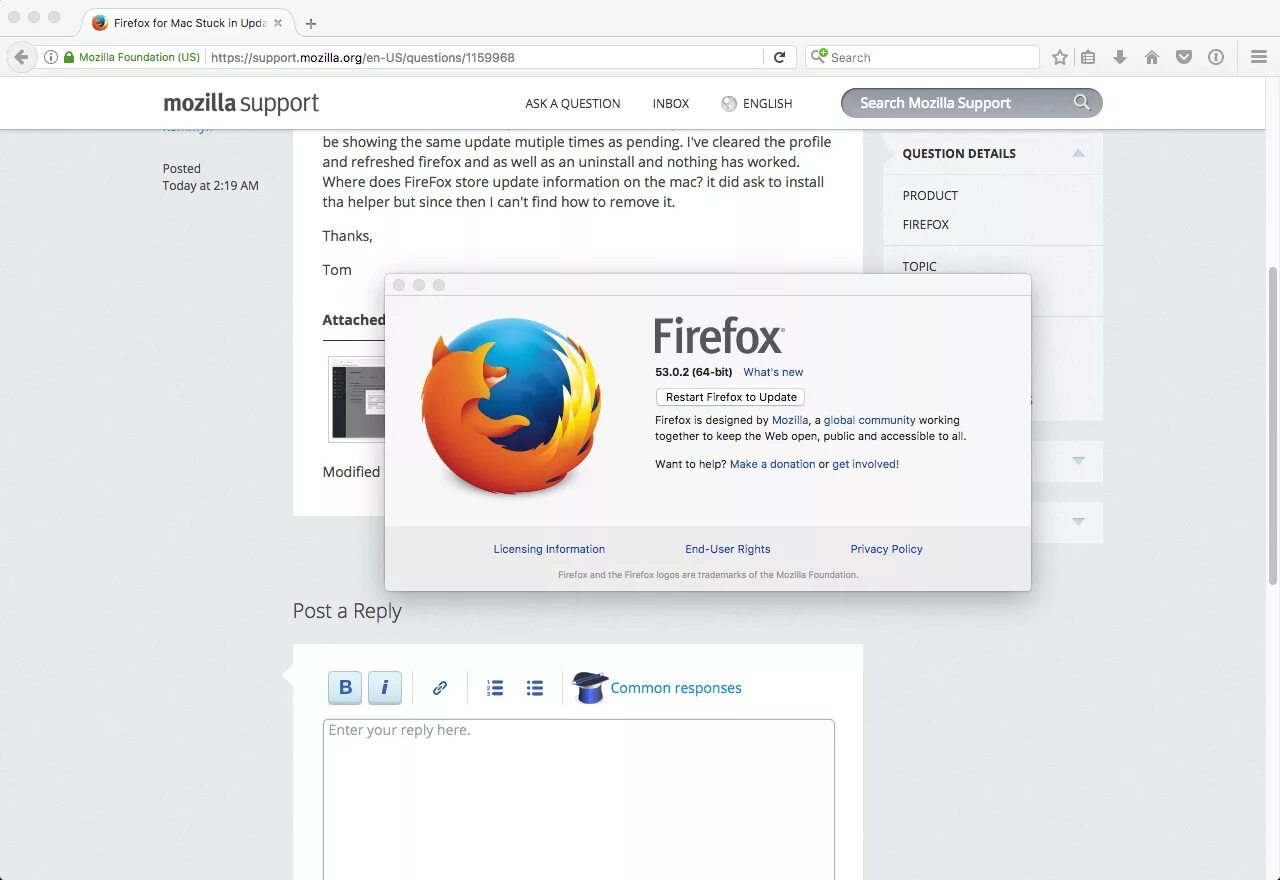
Task: Save page to Pocket icon
Action: [1184, 57]
